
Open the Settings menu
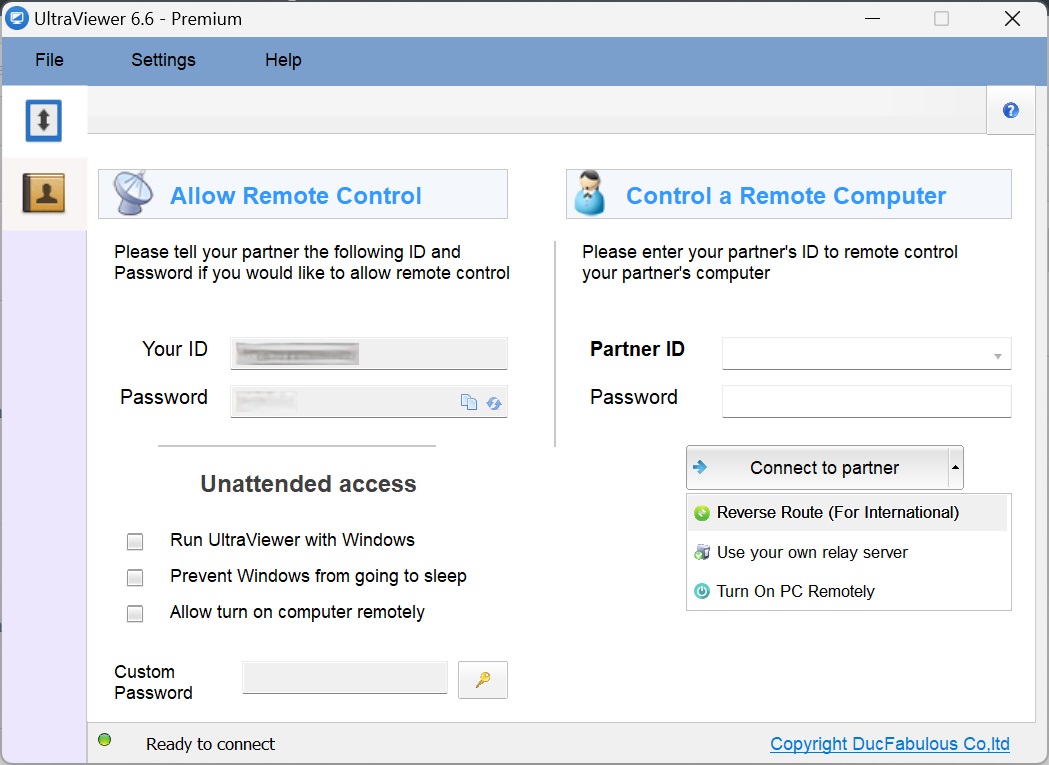[163, 60]
